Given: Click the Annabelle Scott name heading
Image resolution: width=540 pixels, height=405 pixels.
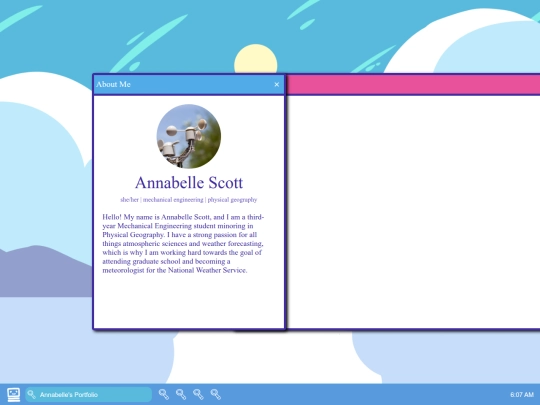Looking at the screenshot, I should tap(189, 183).
